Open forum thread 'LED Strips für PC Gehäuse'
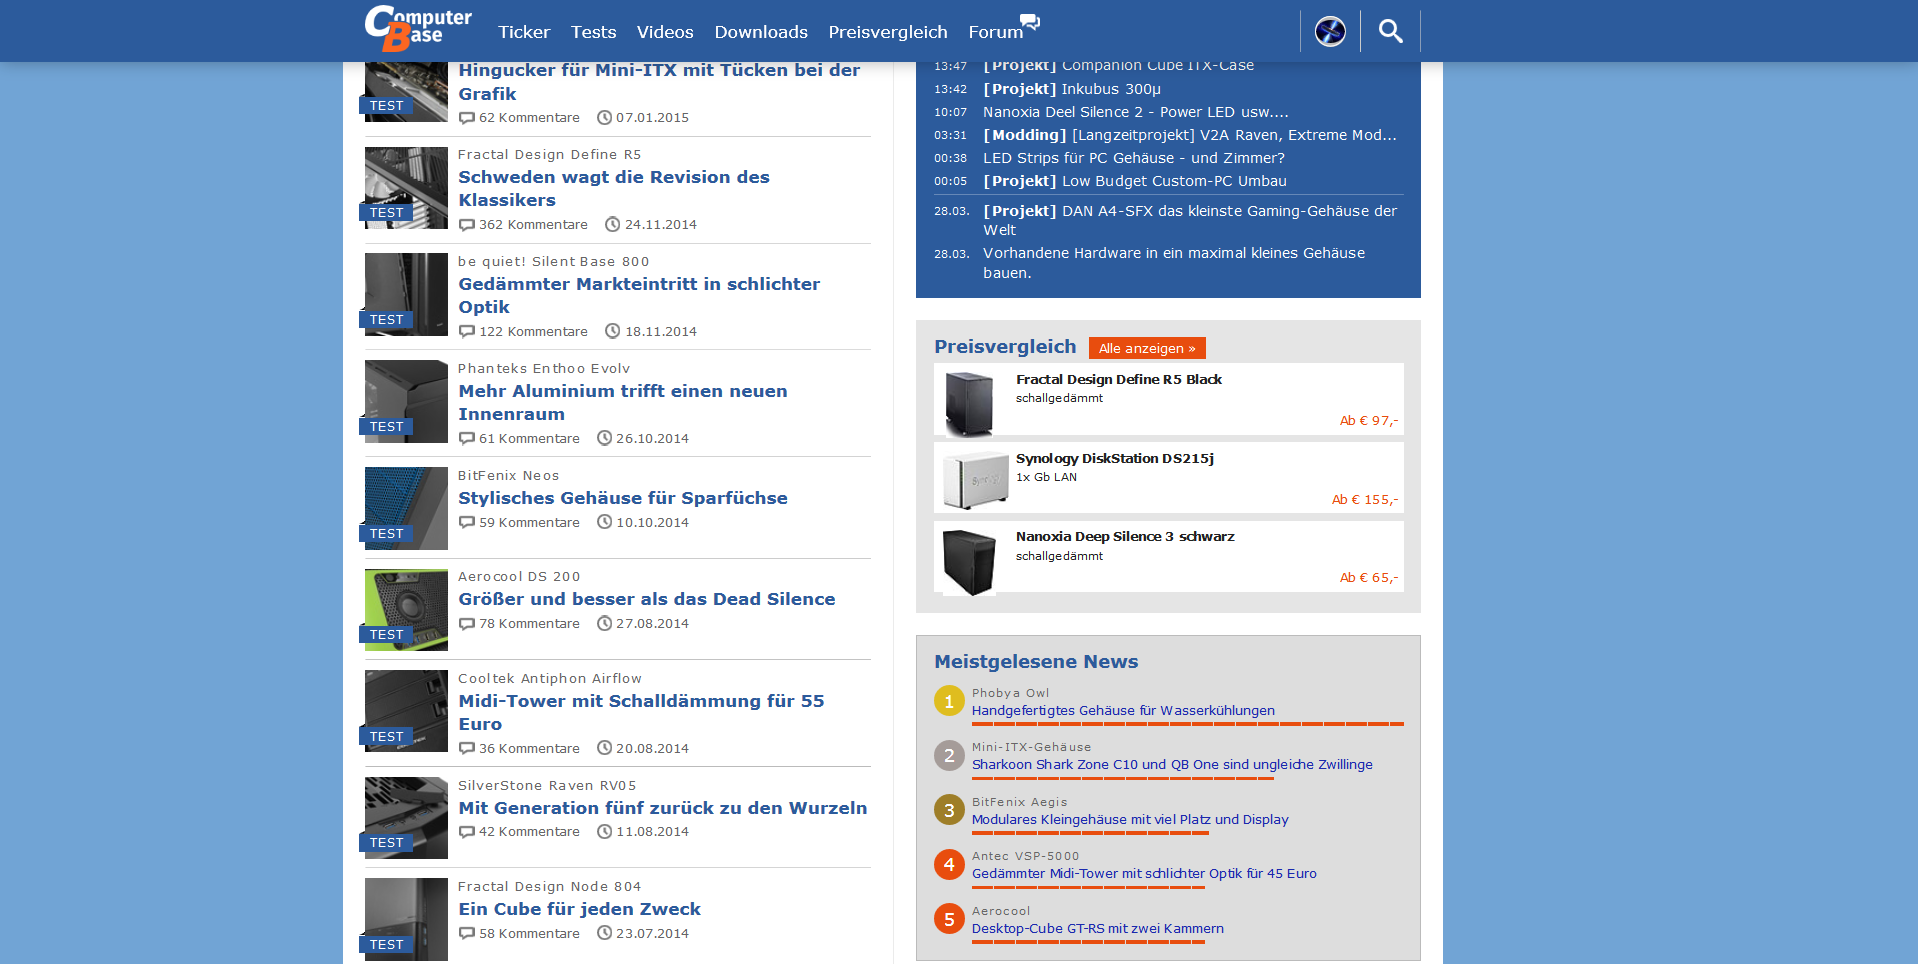Image resolution: width=1918 pixels, height=964 pixels. pos(1134,158)
